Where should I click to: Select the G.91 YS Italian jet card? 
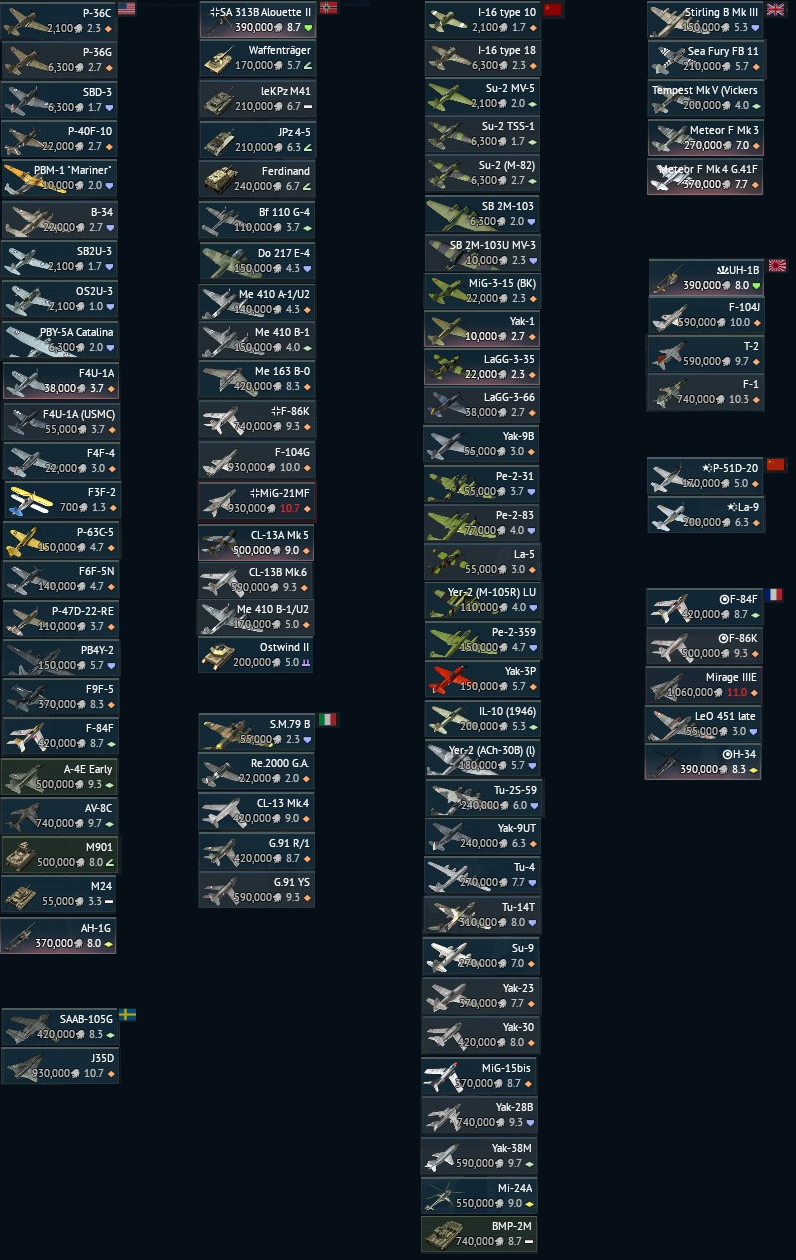click(x=257, y=890)
